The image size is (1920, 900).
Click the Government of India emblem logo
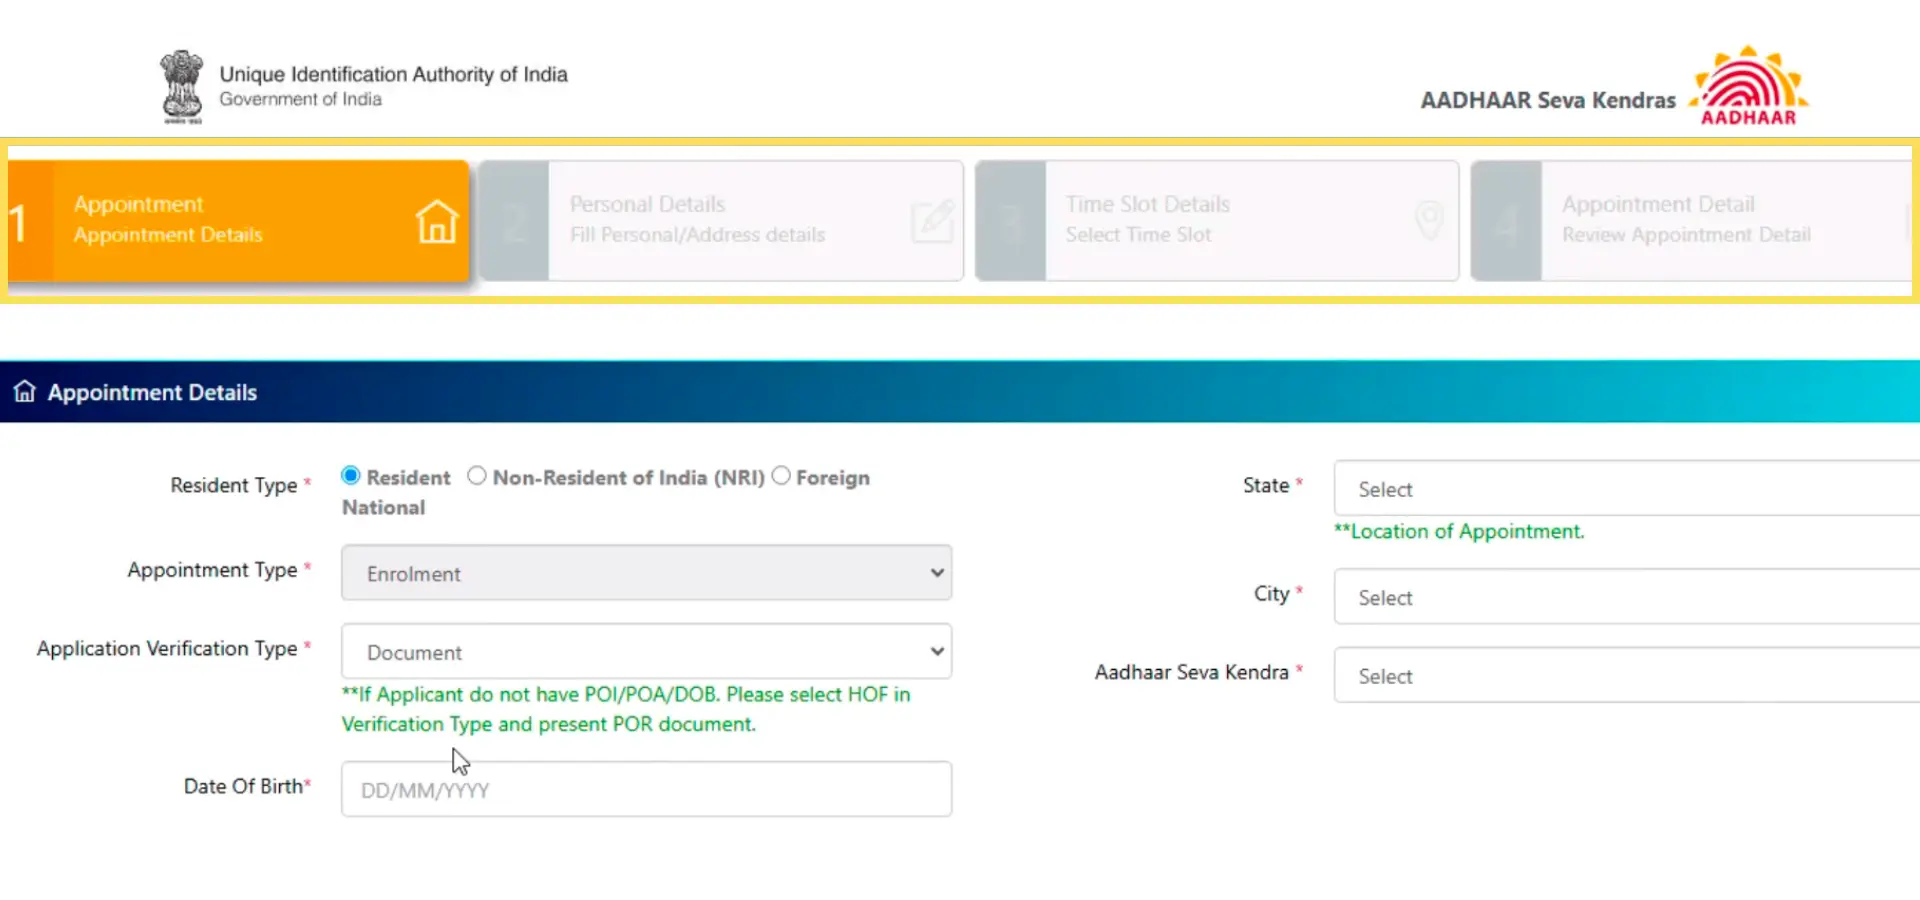tap(182, 87)
